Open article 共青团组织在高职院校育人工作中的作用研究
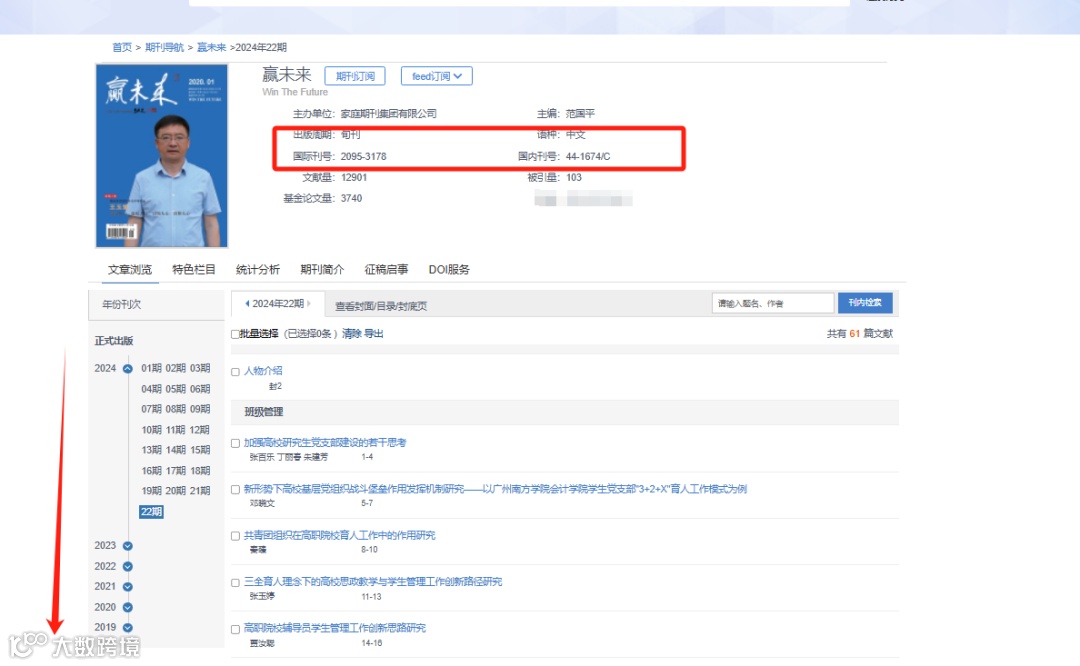This screenshot has width=1080, height=666. click(340, 535)
